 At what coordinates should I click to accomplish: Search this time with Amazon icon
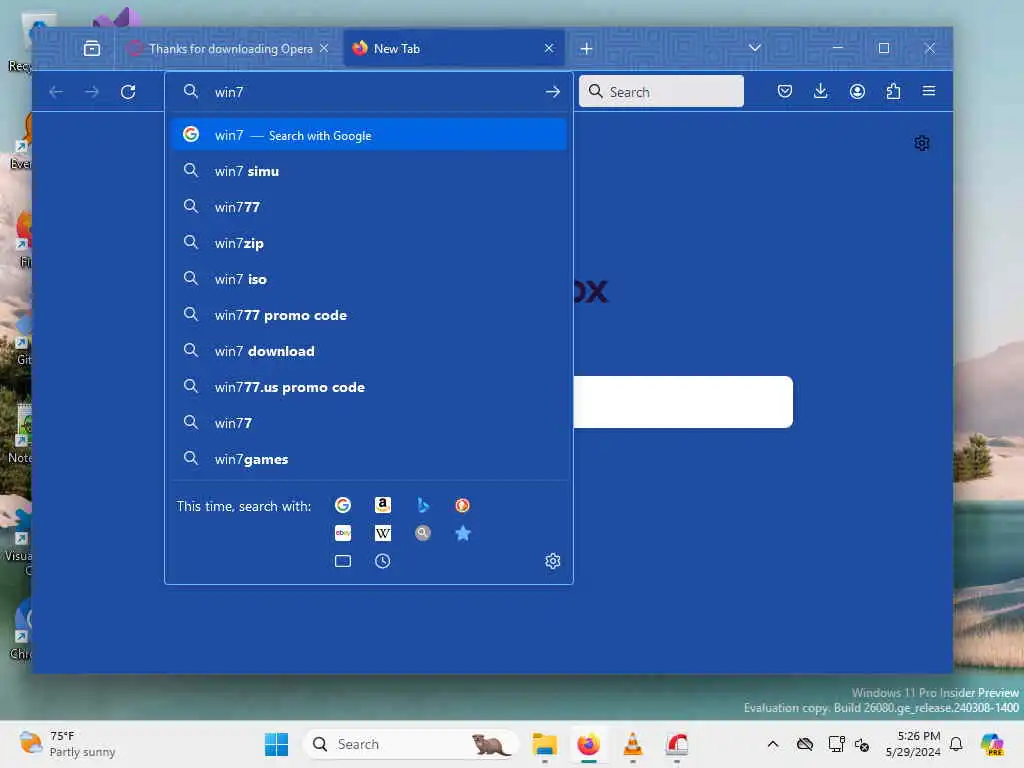click(383, 505)
